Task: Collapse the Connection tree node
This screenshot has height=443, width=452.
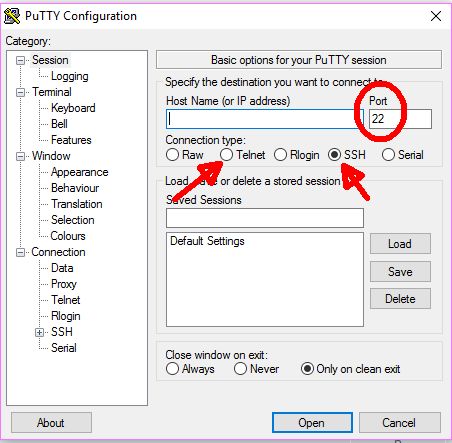Action: 20,252
